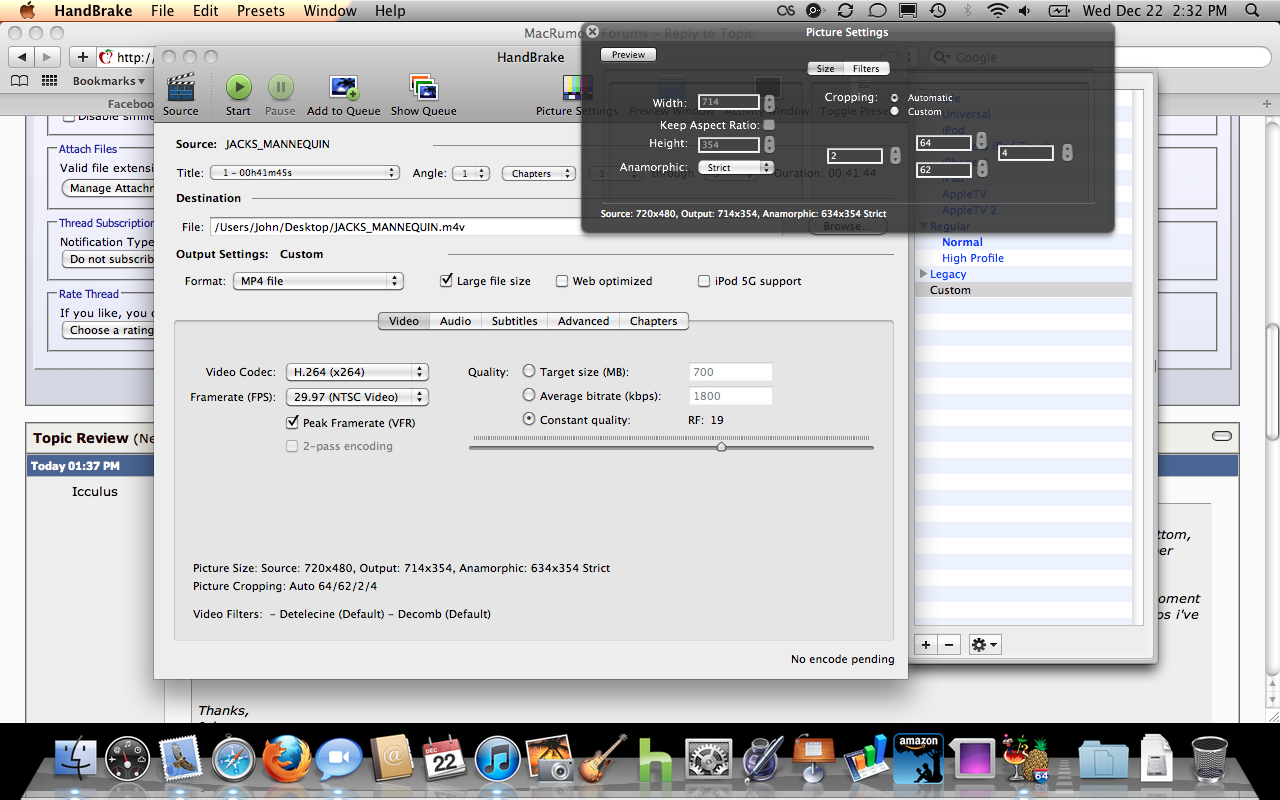Switch to the Subtitles tab

(x=515, y=321)
